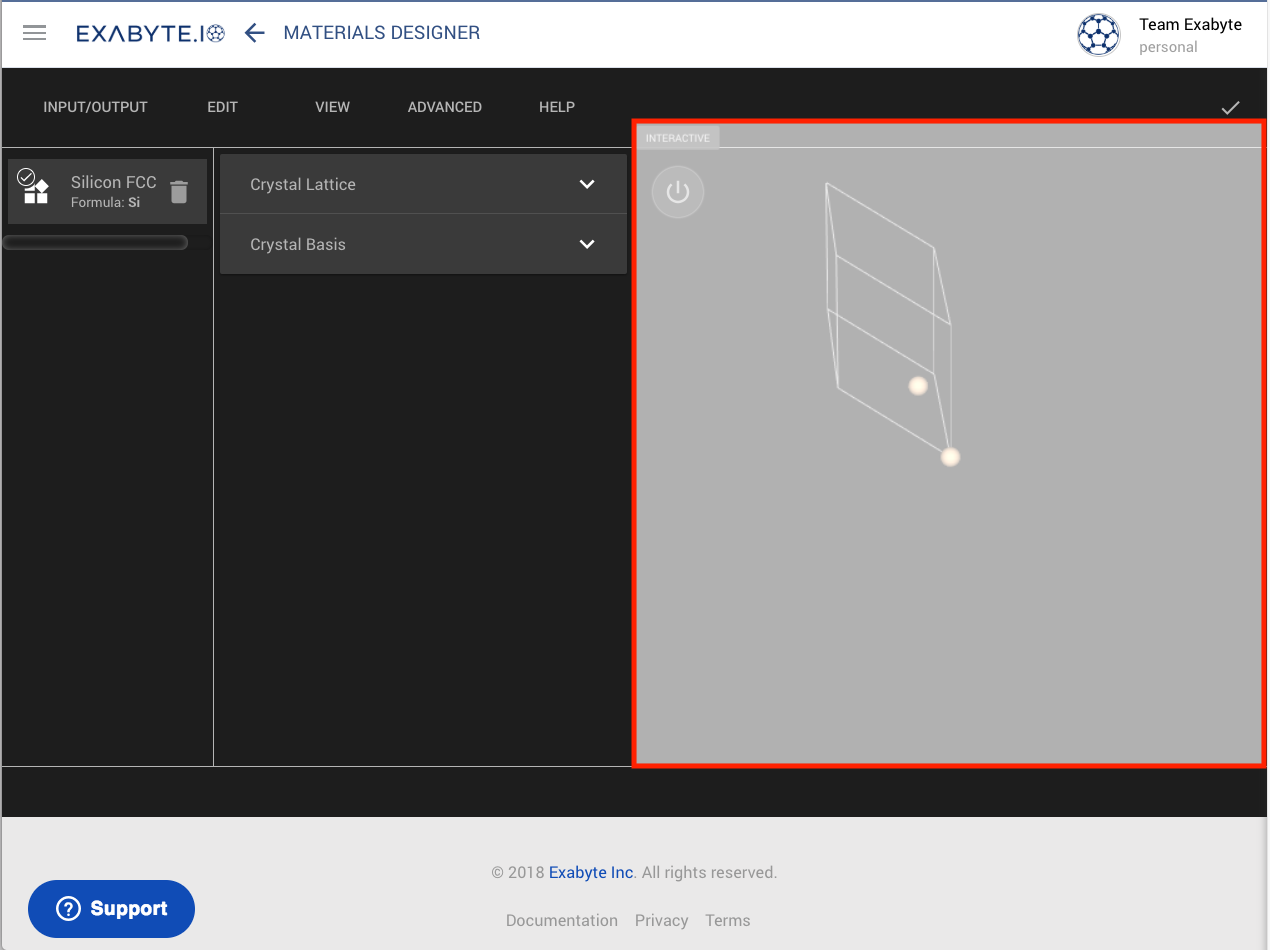Screen dimensions: 1270x950
Task: Open the hamburger navigation menu
Action: [x=34, y=33]
